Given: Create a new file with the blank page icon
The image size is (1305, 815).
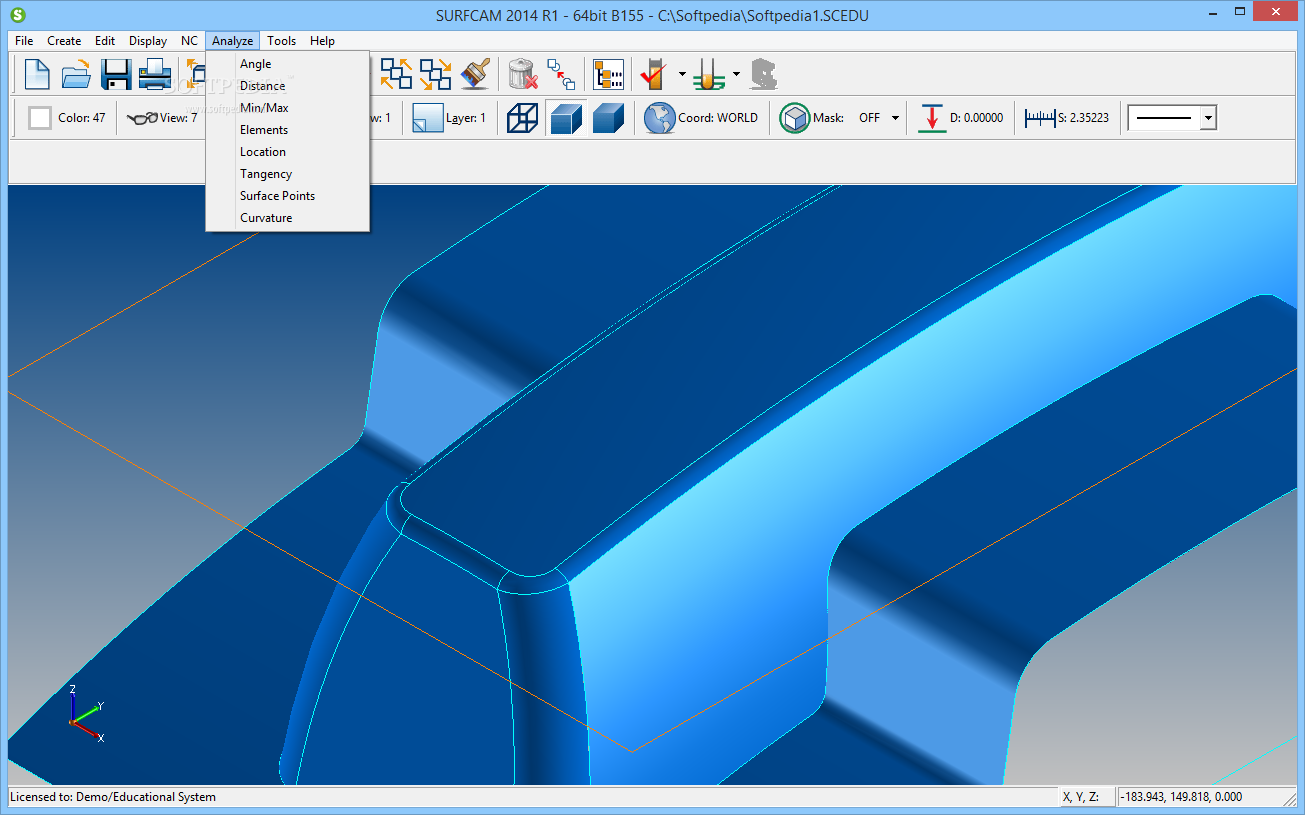Looking at the screenshot, I should 37,74.
